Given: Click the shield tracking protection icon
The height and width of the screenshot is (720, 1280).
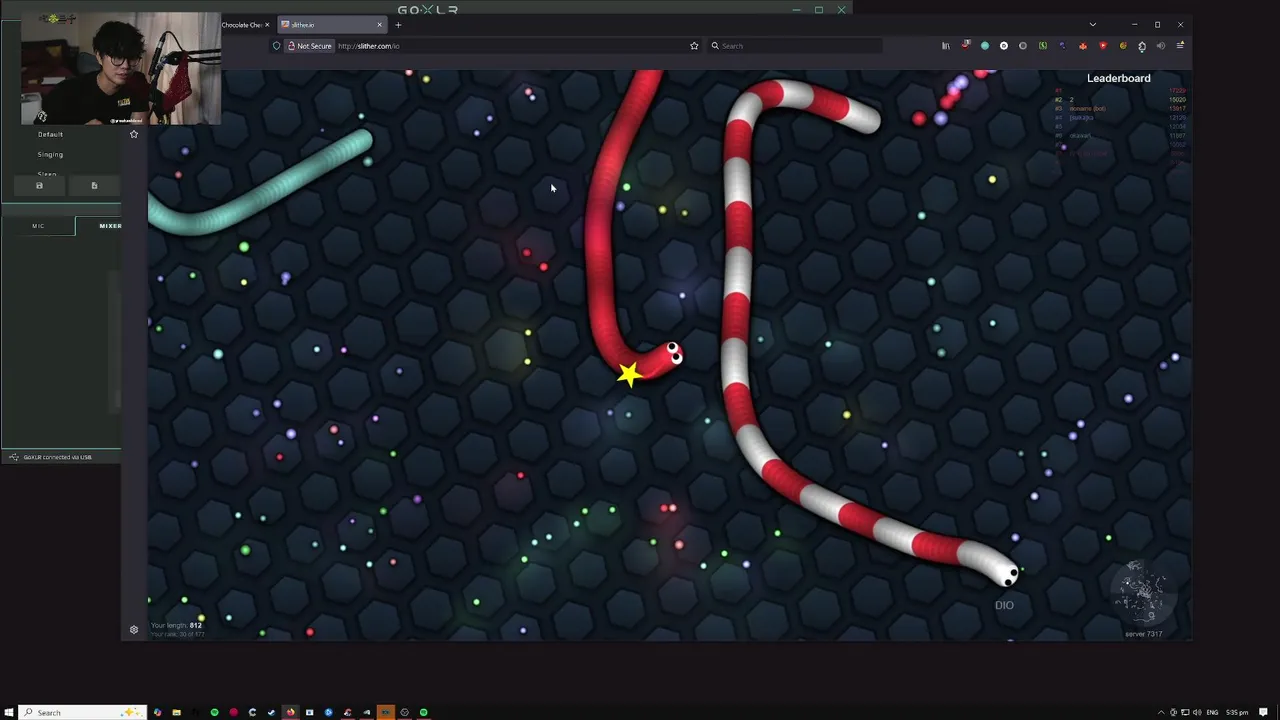Looking at the screenshot, I should pos(277,46).
